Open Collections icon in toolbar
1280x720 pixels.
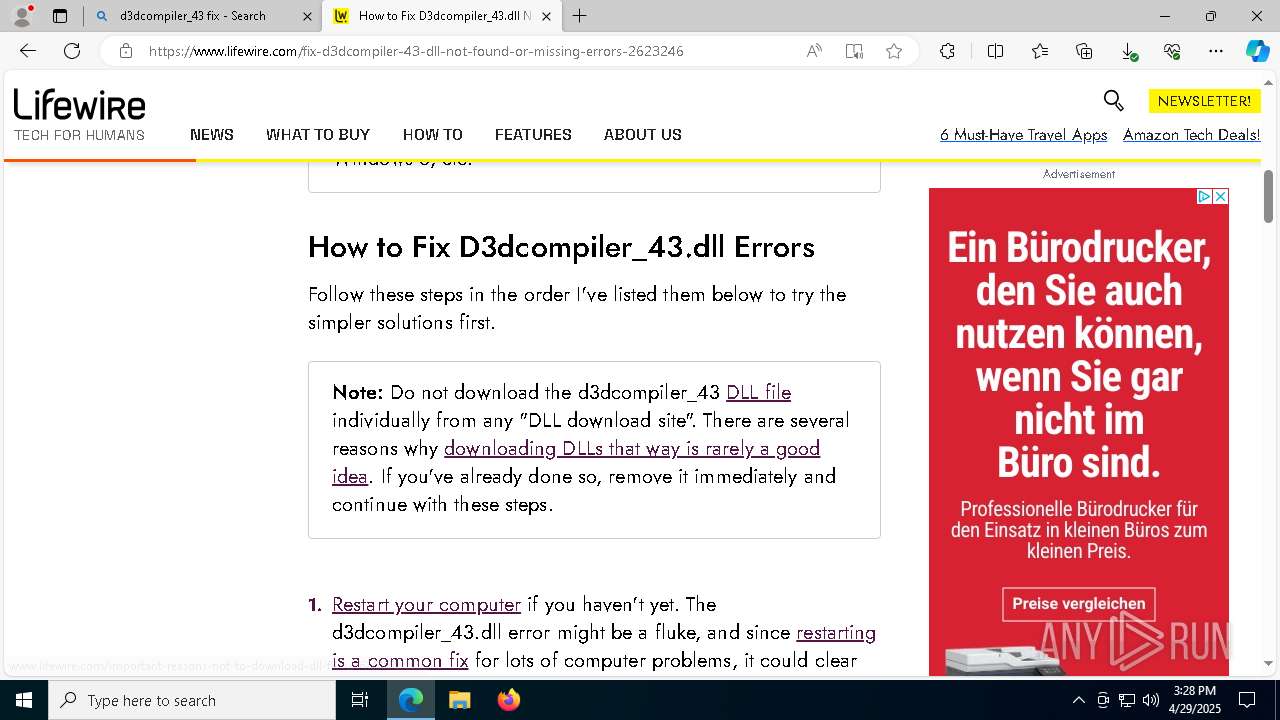(x=1084, y=51)
